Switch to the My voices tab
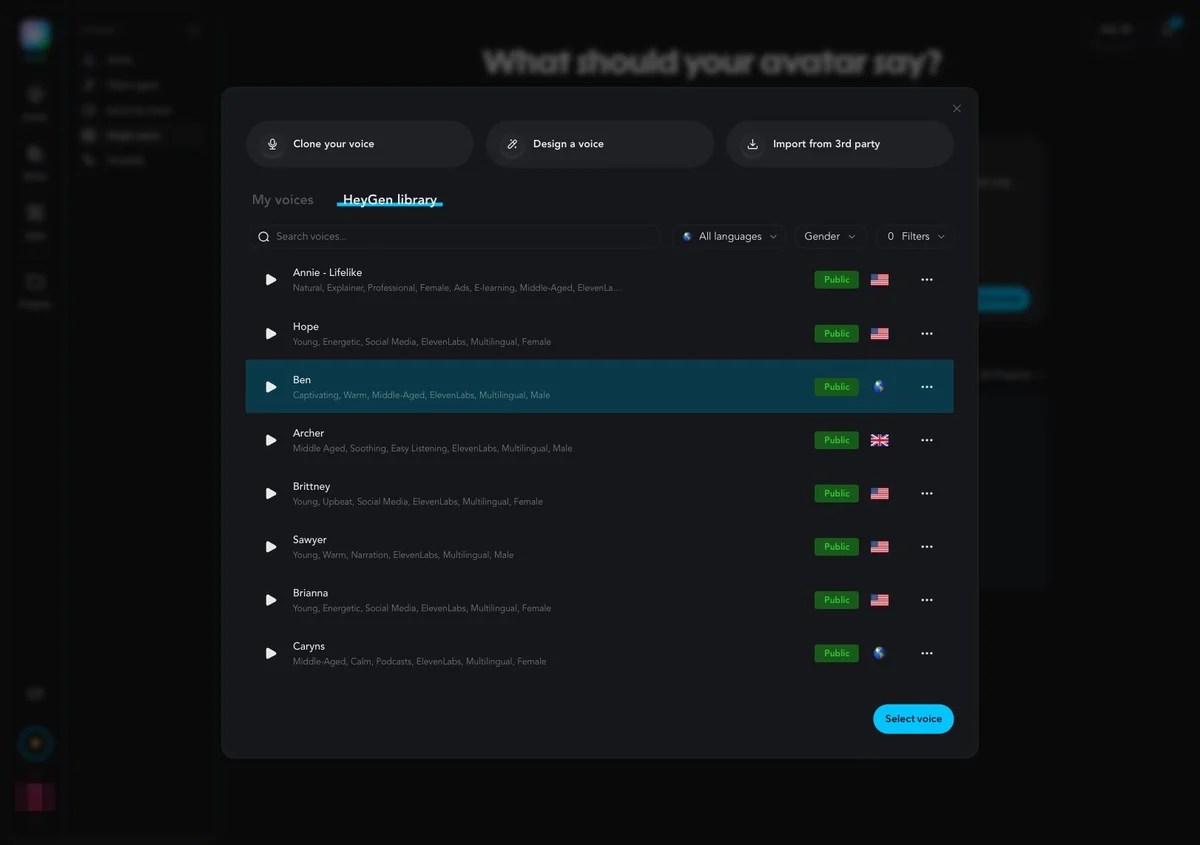 (x=283, y=200)
